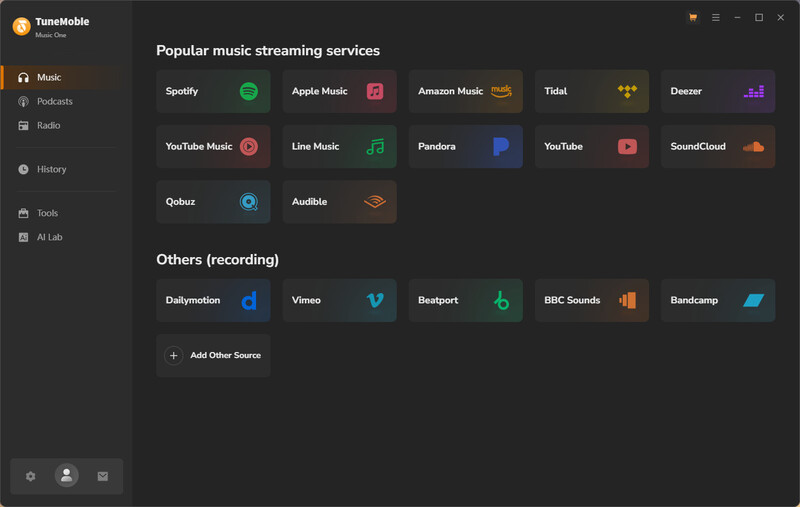Open Podcasts section in sidebar
Viewport: 800px width, 507px height.
54,101
